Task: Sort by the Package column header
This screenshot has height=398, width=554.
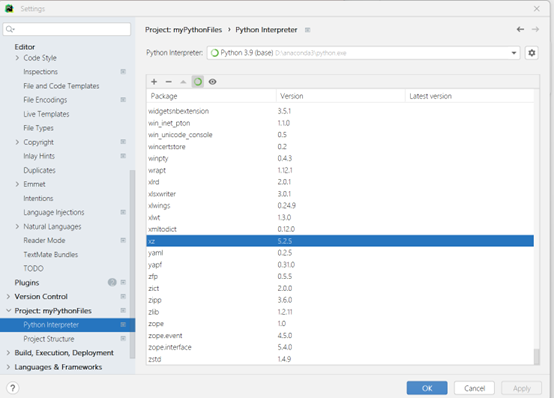Action: coord(211,96)
